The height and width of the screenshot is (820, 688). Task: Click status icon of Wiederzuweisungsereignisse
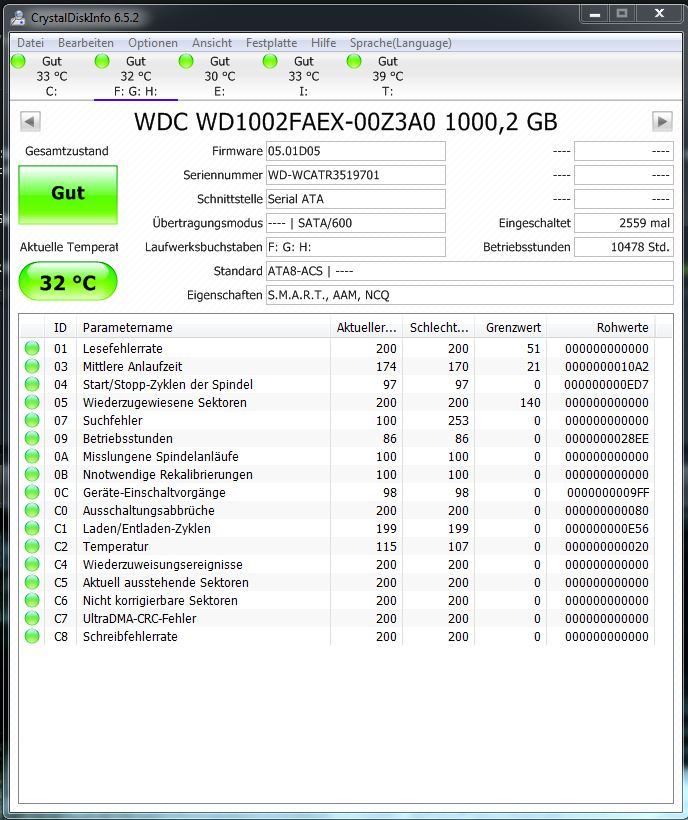click(32, 564)
